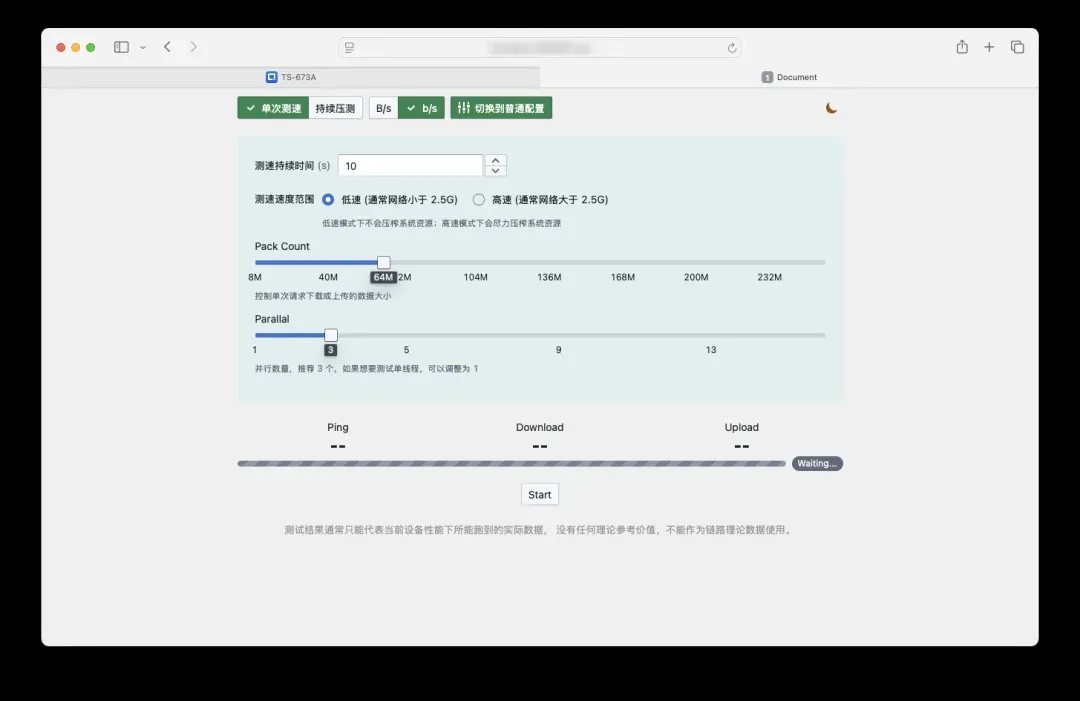Enable 持续压测 continuous stress test mode
The image size is (1080, 701).
pyautogui.click(x=335, y=108)
